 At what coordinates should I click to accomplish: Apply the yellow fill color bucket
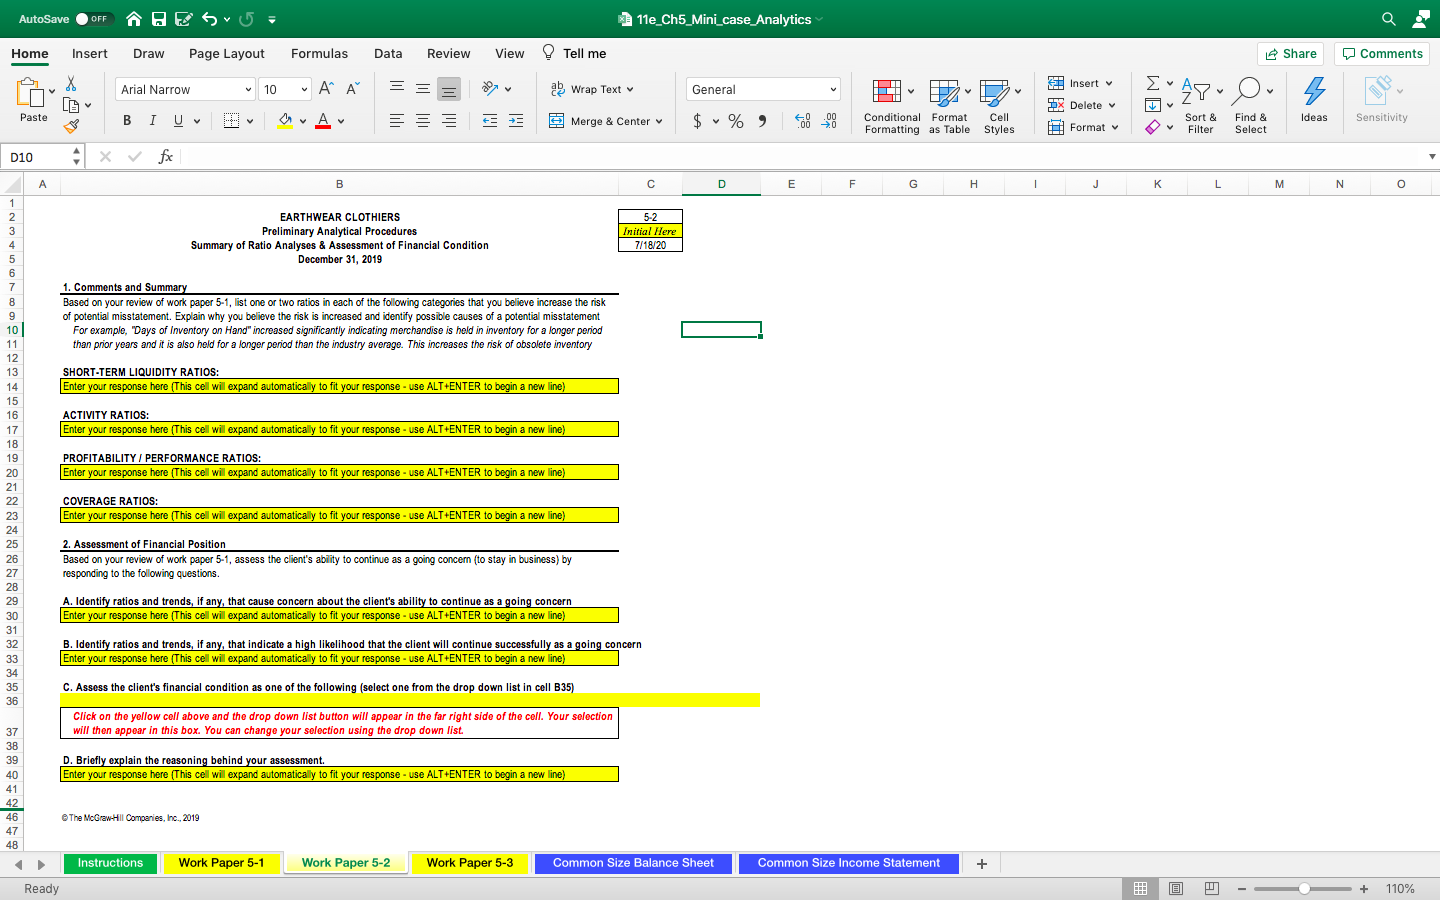(285, 121)
